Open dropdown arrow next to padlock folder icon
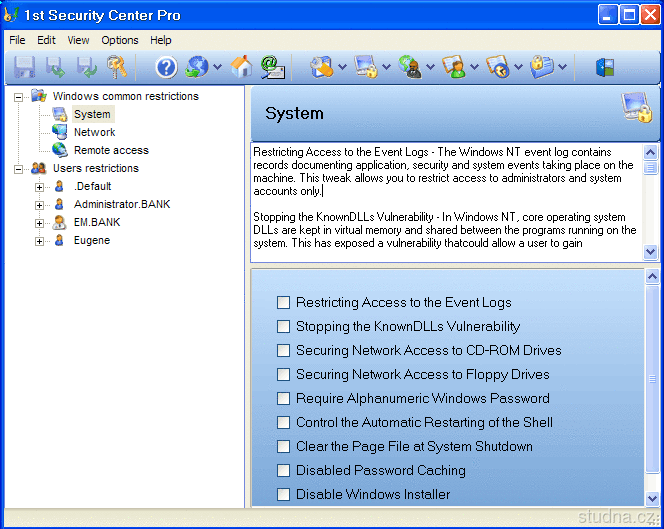The height and width of the screenshot is (529, 664). click(563, 67)
